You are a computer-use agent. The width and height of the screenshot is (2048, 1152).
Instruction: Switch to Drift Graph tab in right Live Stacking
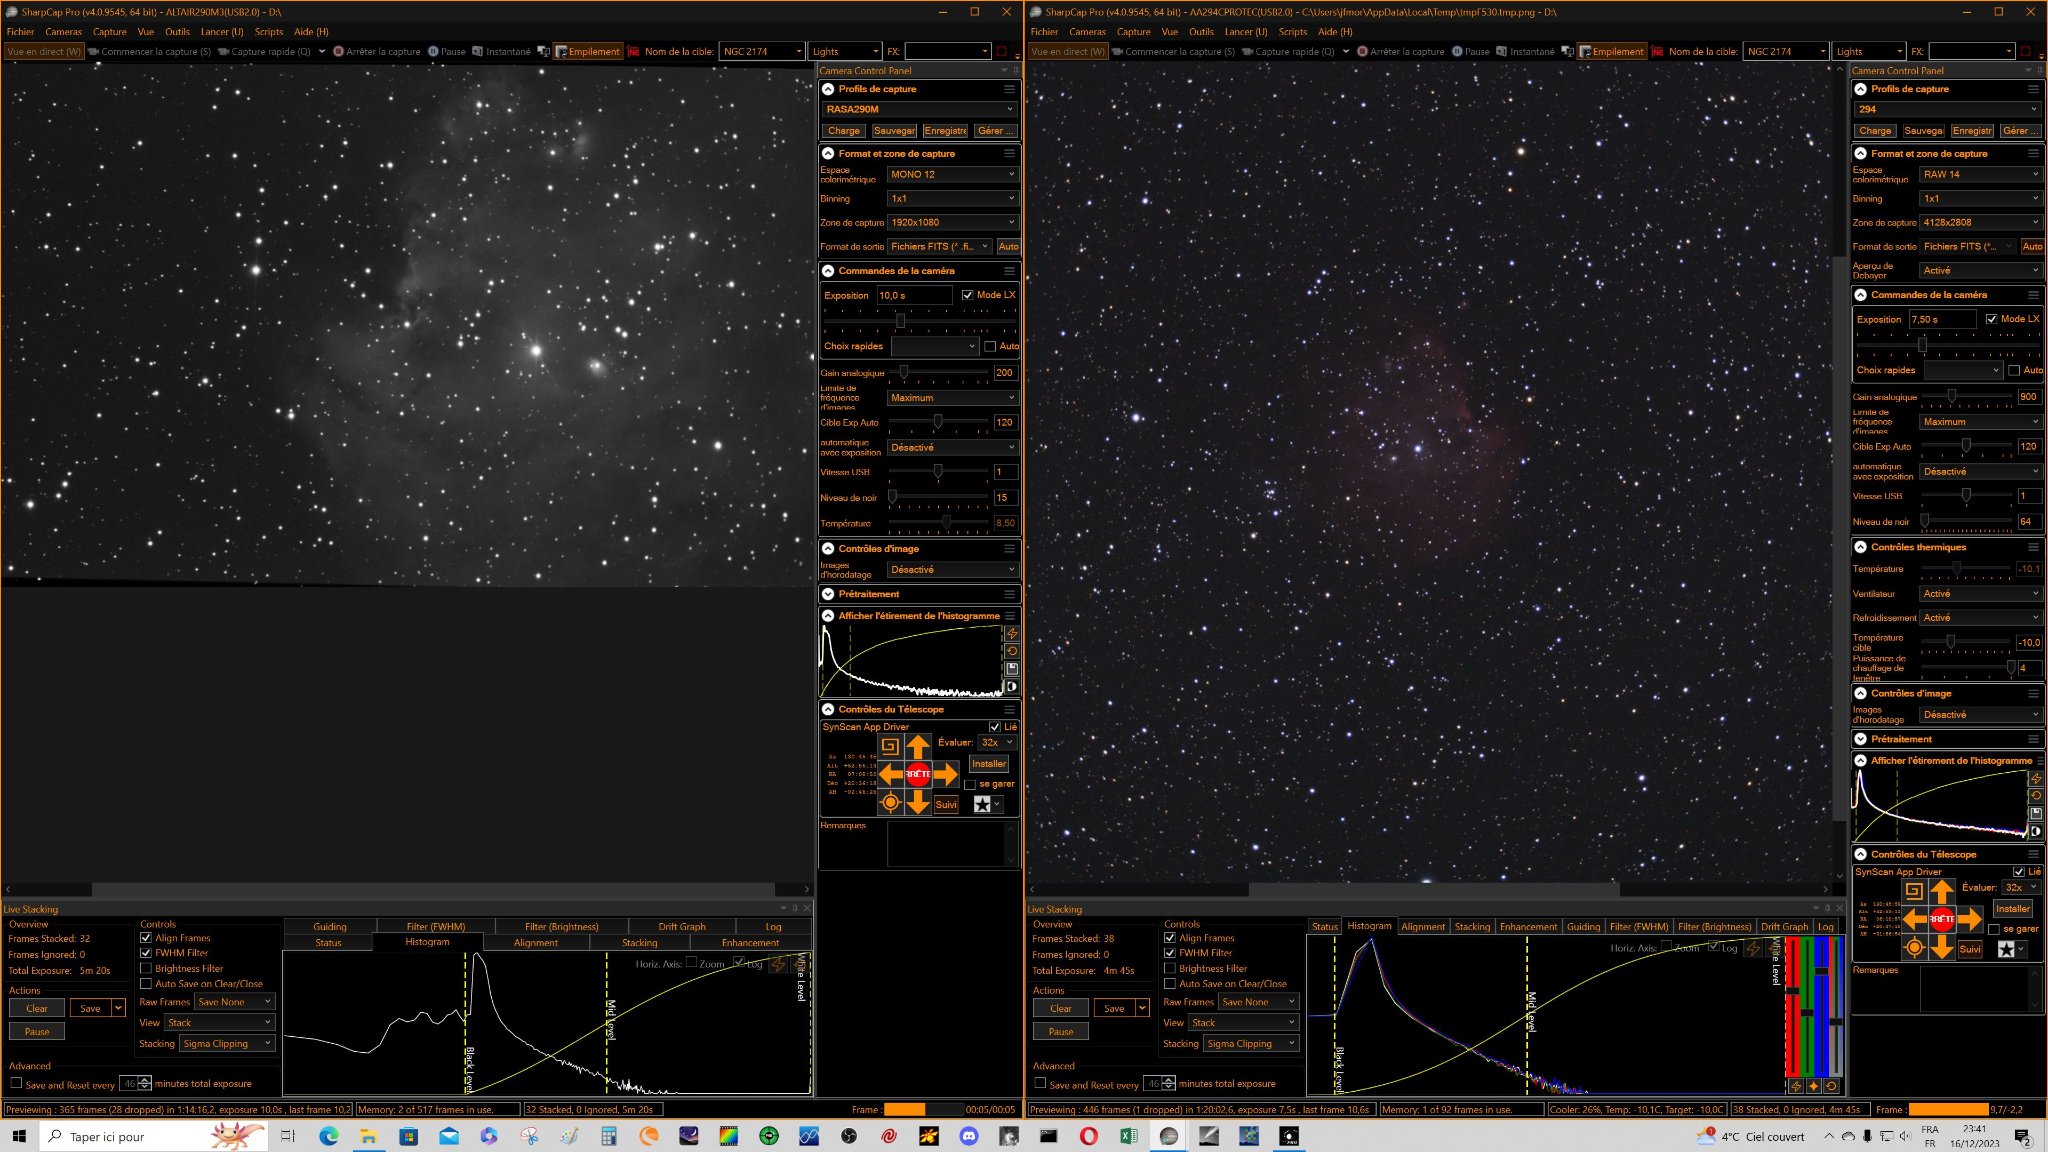coord(1785,927)
